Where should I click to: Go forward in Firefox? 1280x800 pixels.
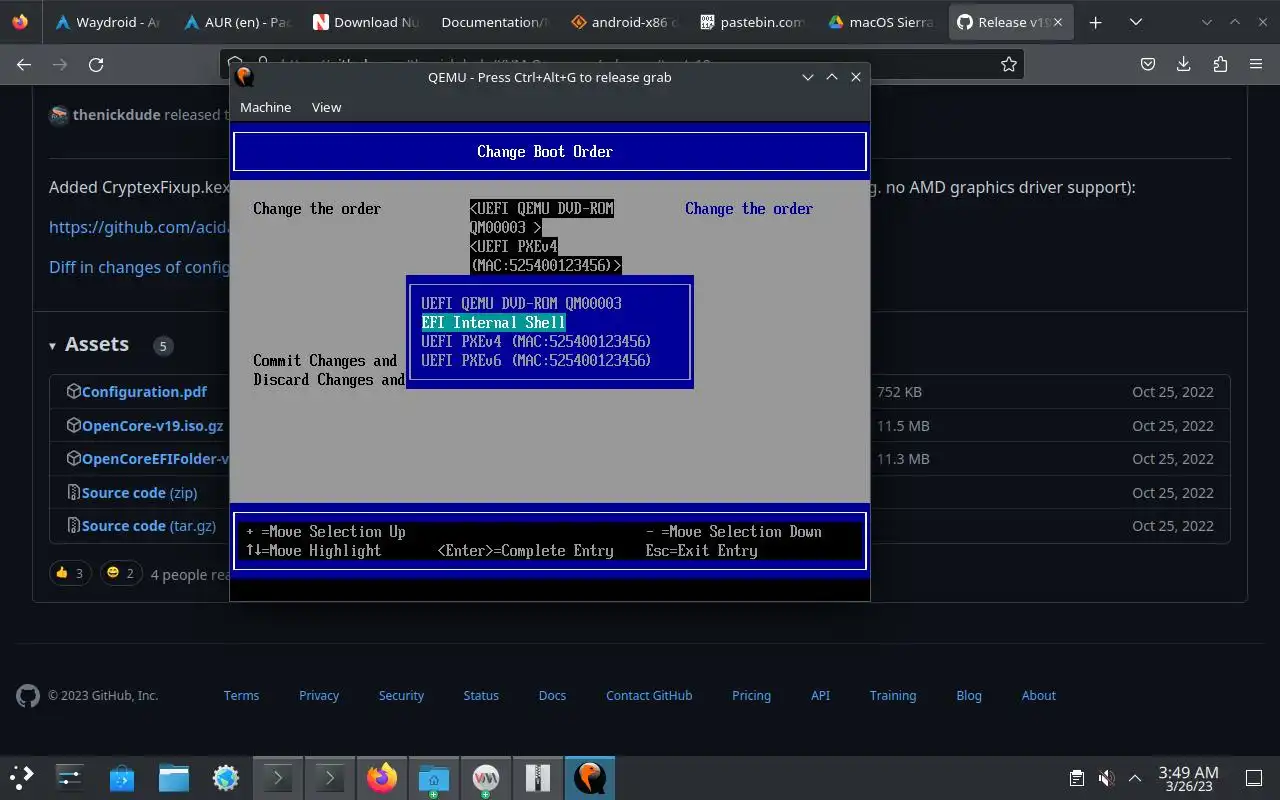click(x=60, y=64)
